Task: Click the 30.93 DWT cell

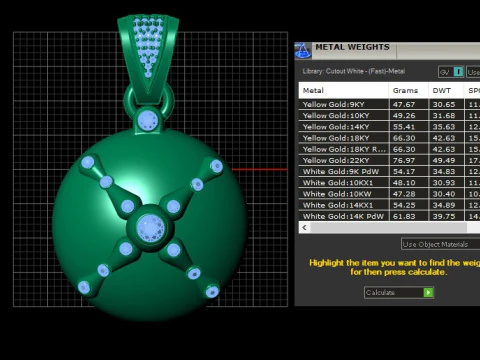Action: pos(446,183)
